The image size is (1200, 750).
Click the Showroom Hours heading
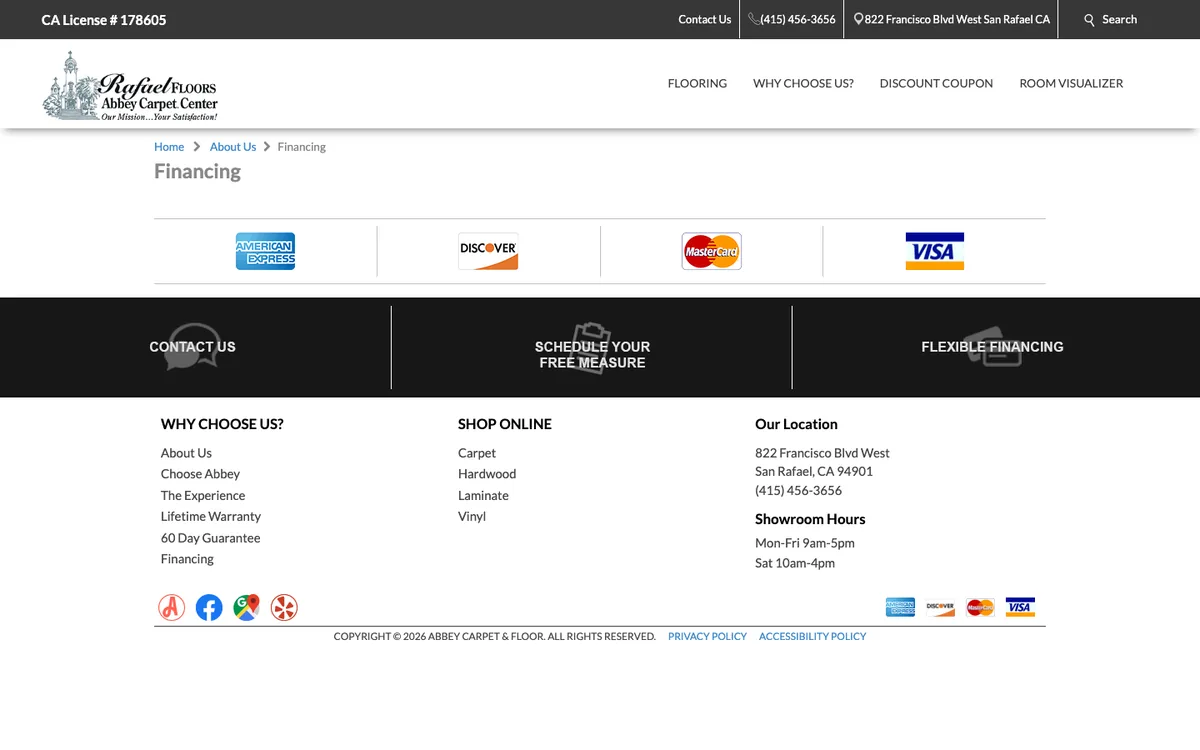[810, 519]
